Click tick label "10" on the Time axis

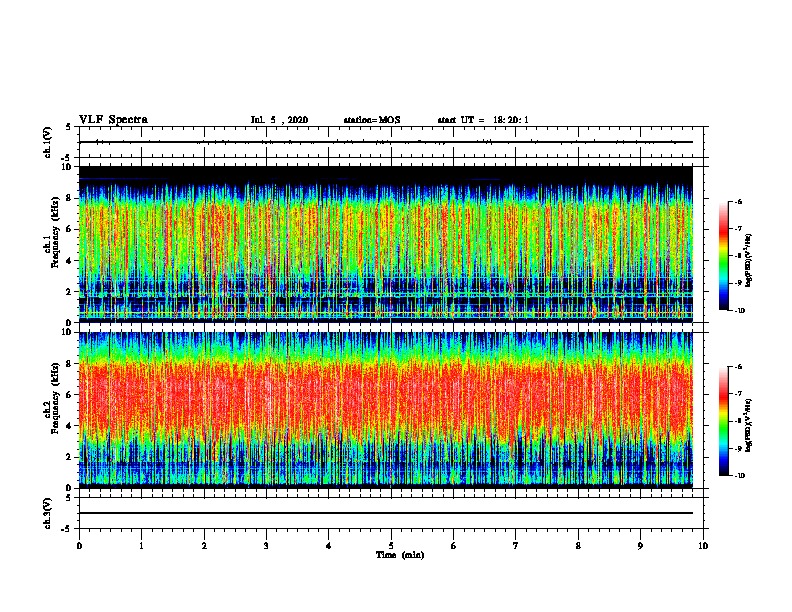pos(703,546)
